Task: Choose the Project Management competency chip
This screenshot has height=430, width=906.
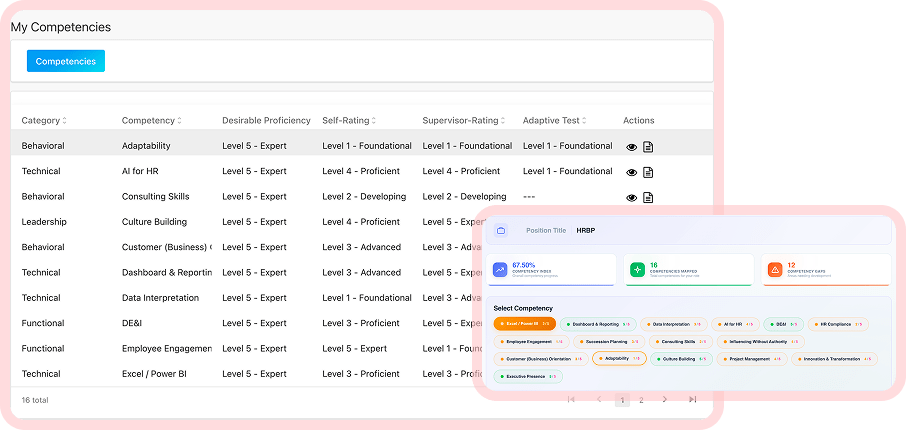Action: pyautogui.click(x=752, y=359)
